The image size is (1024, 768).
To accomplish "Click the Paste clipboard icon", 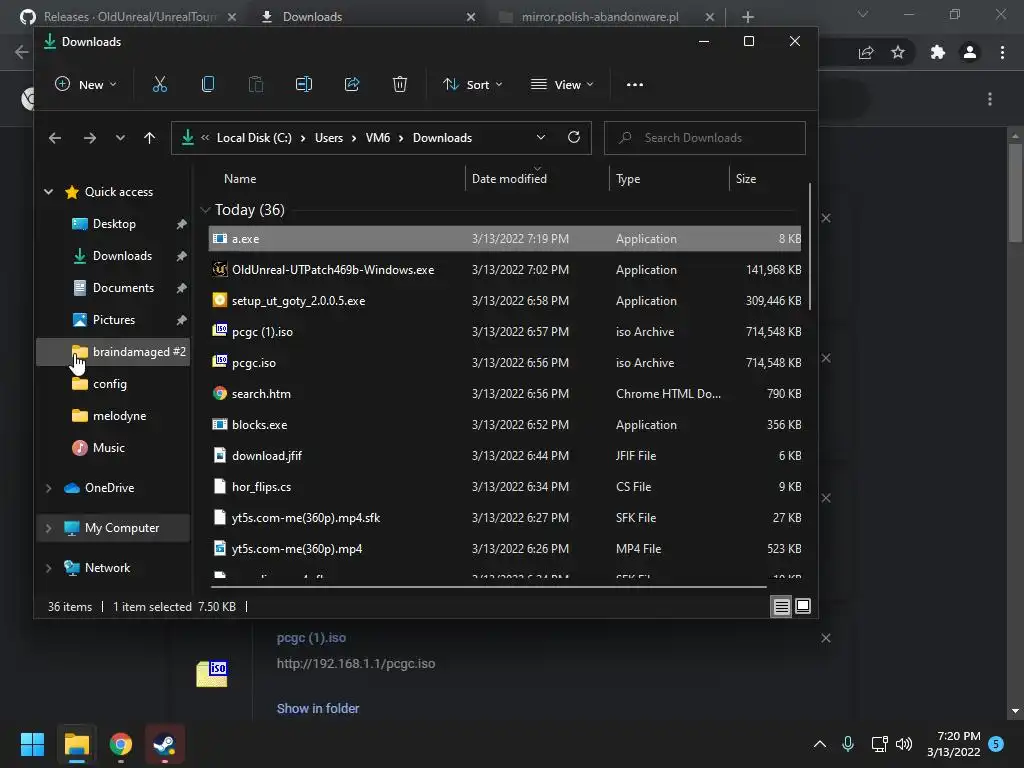I will click(256, 84).
